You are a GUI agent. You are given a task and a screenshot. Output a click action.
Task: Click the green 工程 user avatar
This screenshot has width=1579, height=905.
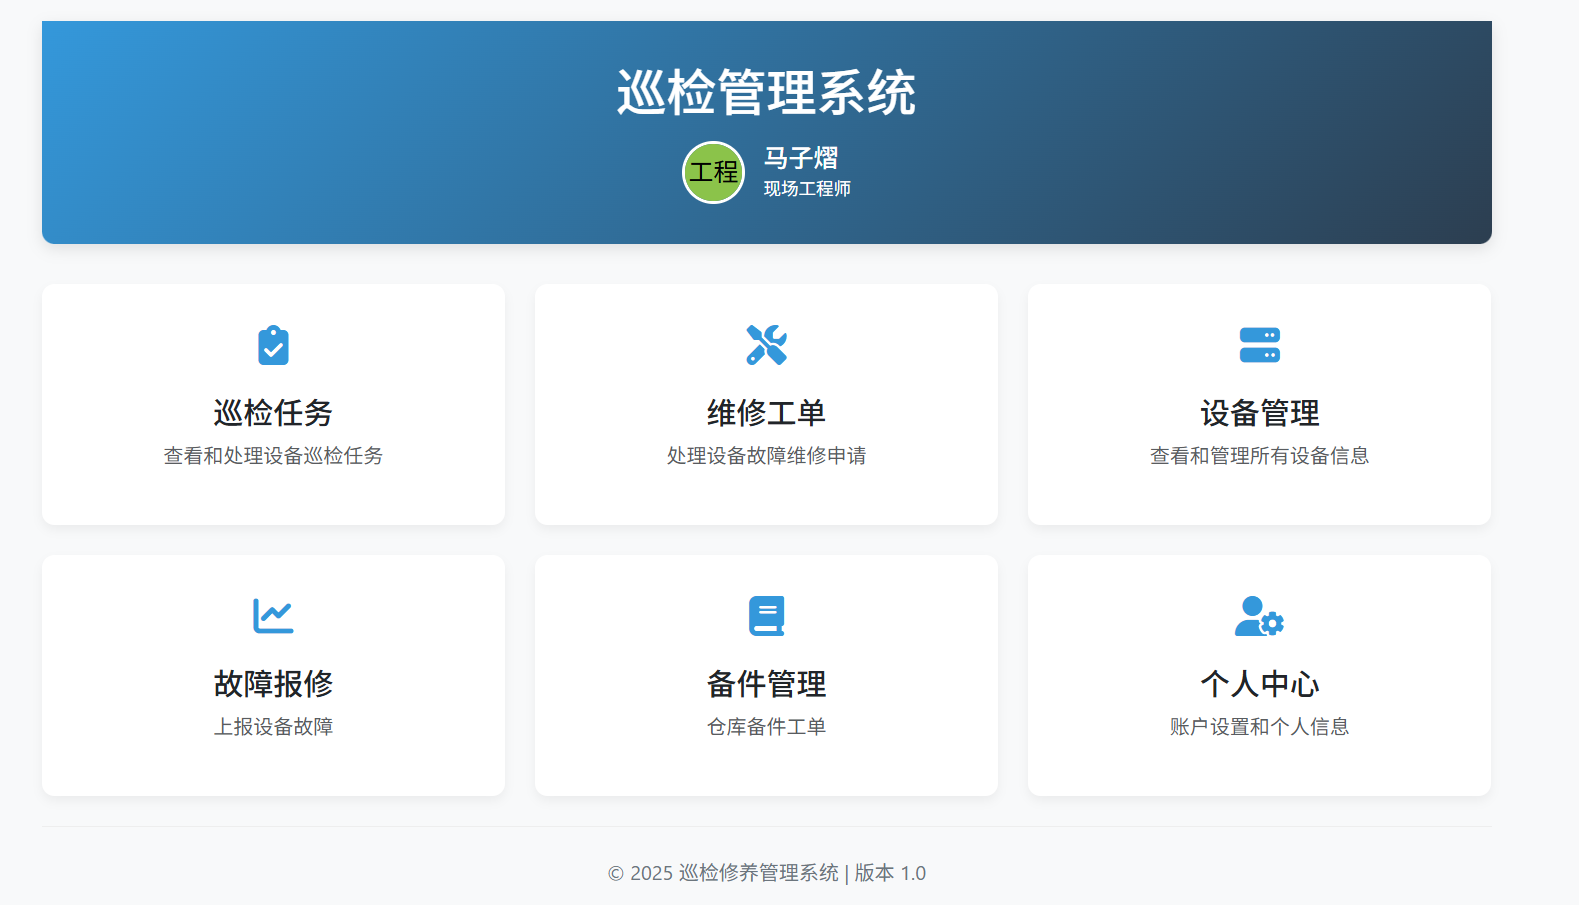(713, 172)
